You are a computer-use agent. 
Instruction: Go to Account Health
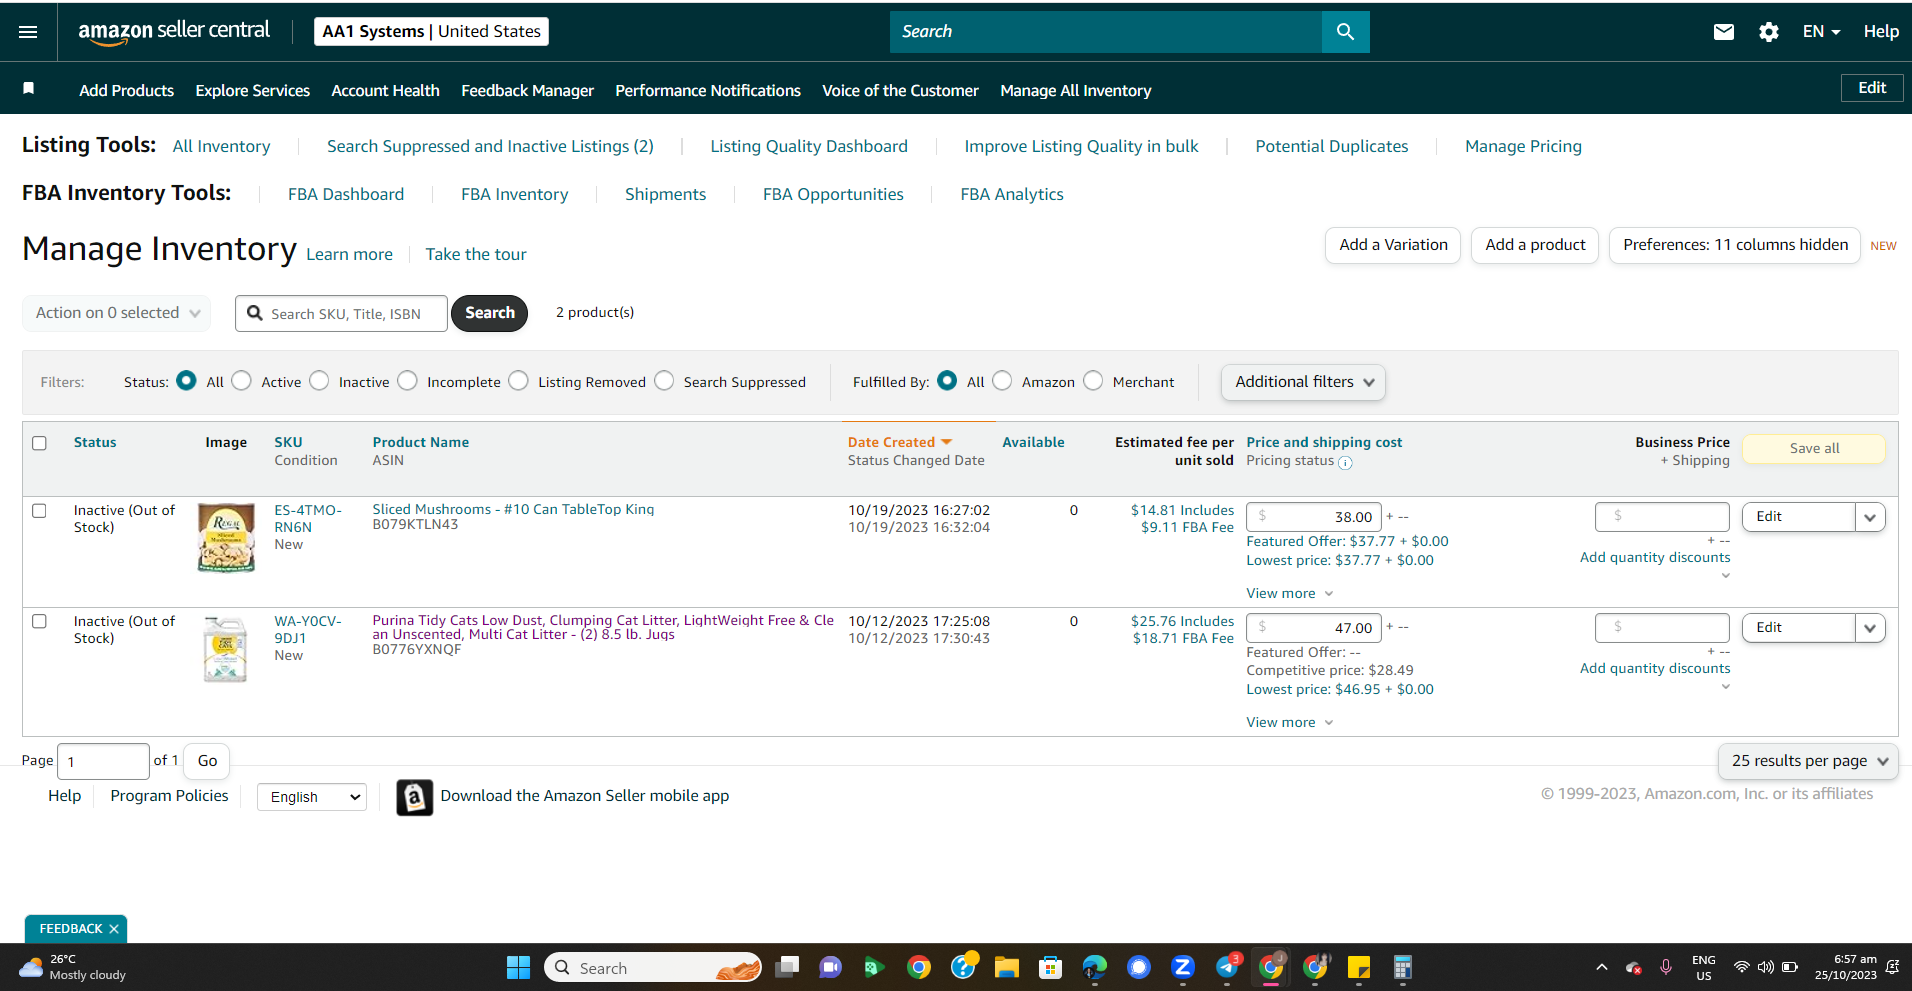pos(386,90)
